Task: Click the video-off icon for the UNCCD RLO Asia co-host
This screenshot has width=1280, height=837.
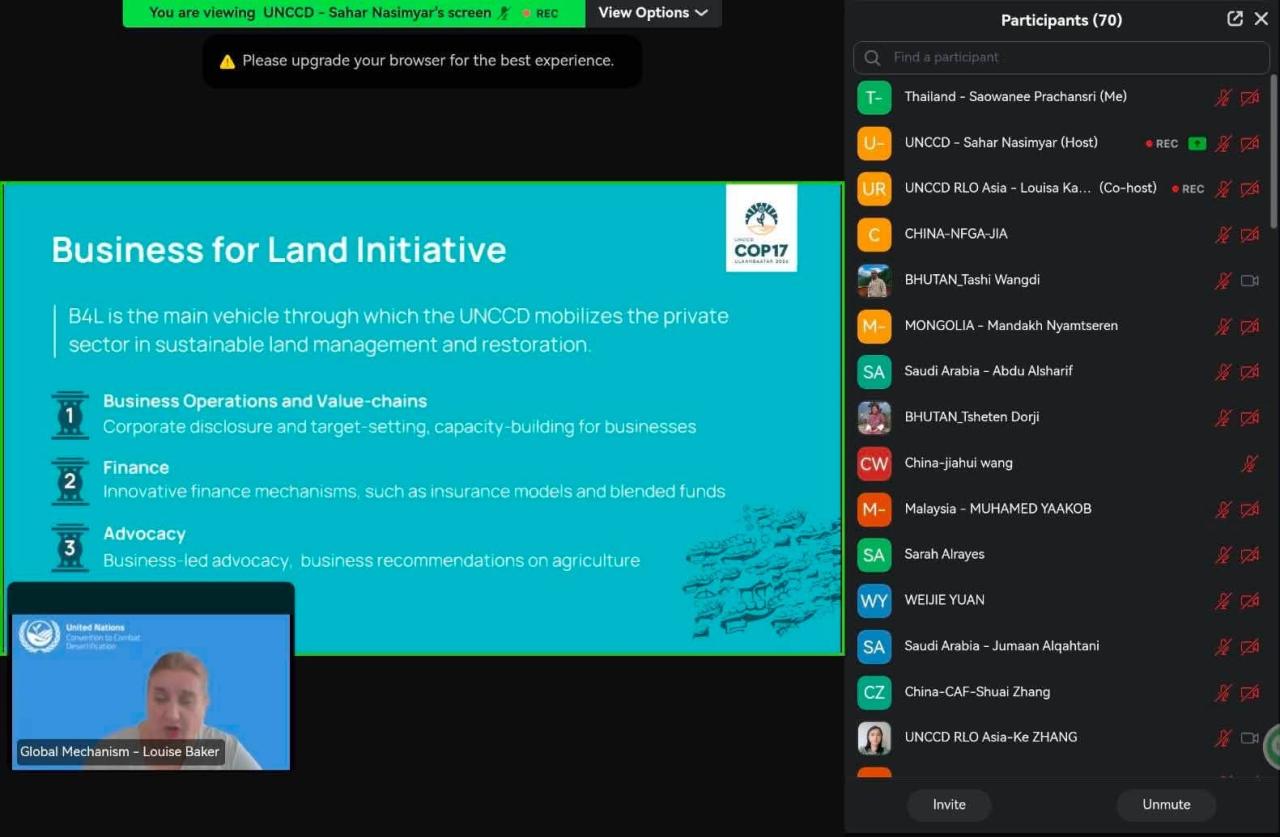Action: (1250, 189)
